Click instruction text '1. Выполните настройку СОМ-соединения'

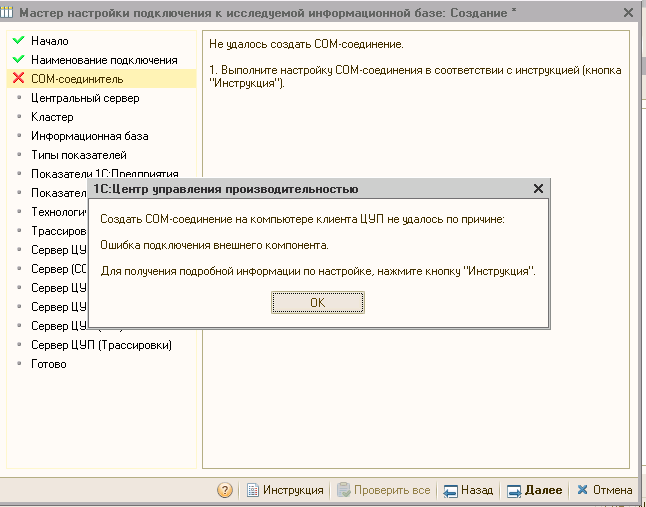coord(415,77)
